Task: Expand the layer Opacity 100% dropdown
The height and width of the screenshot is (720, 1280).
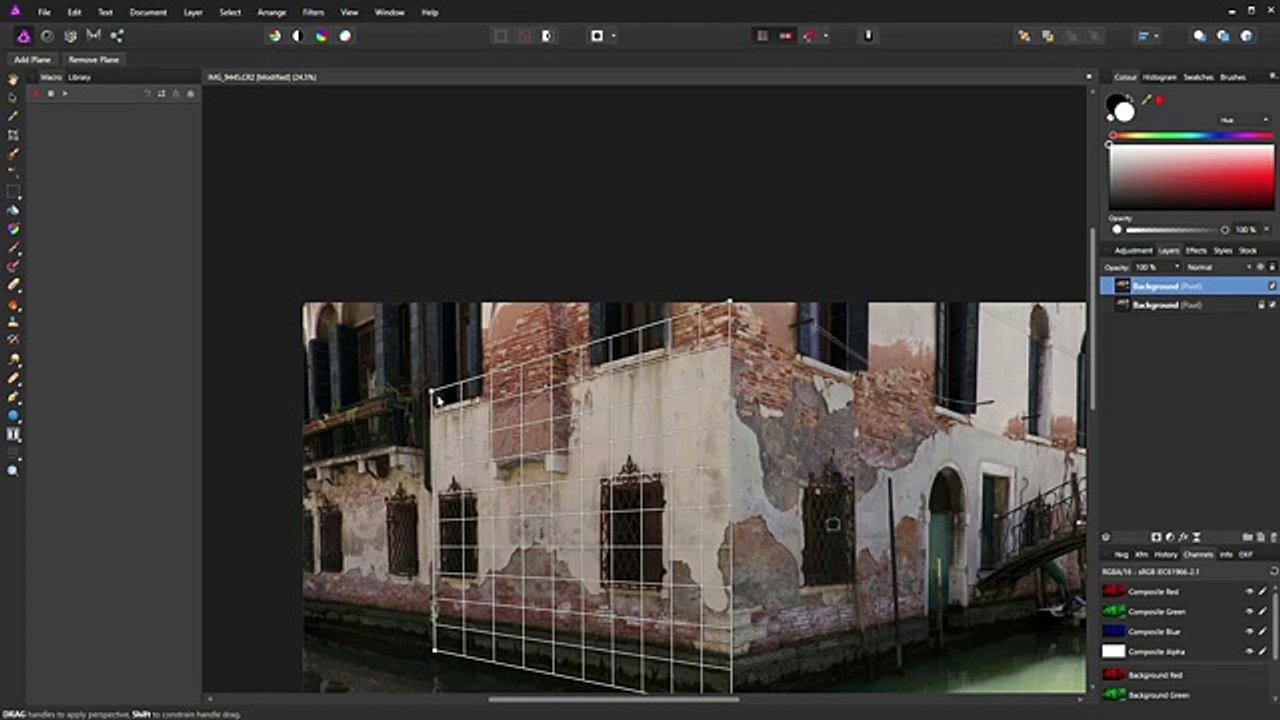Action: coord(1158,267)
